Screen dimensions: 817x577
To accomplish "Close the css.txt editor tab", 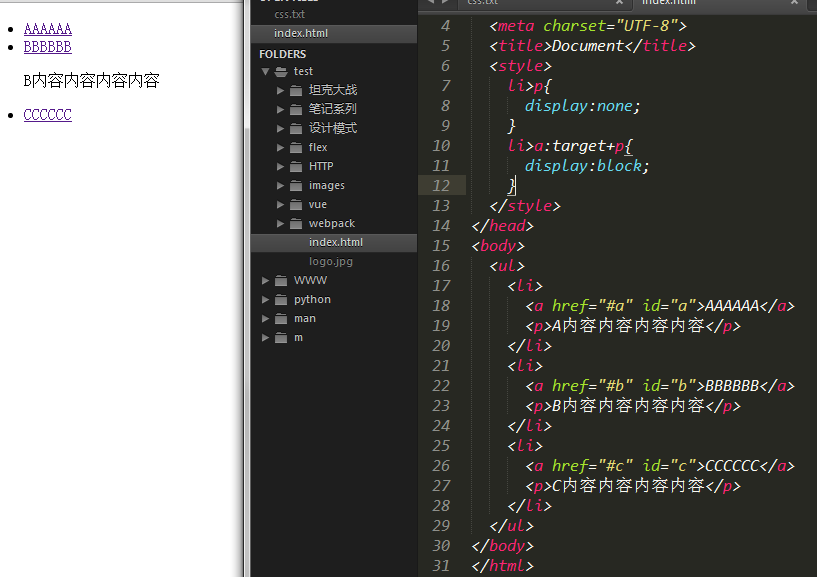I will [x=619, y=3].
